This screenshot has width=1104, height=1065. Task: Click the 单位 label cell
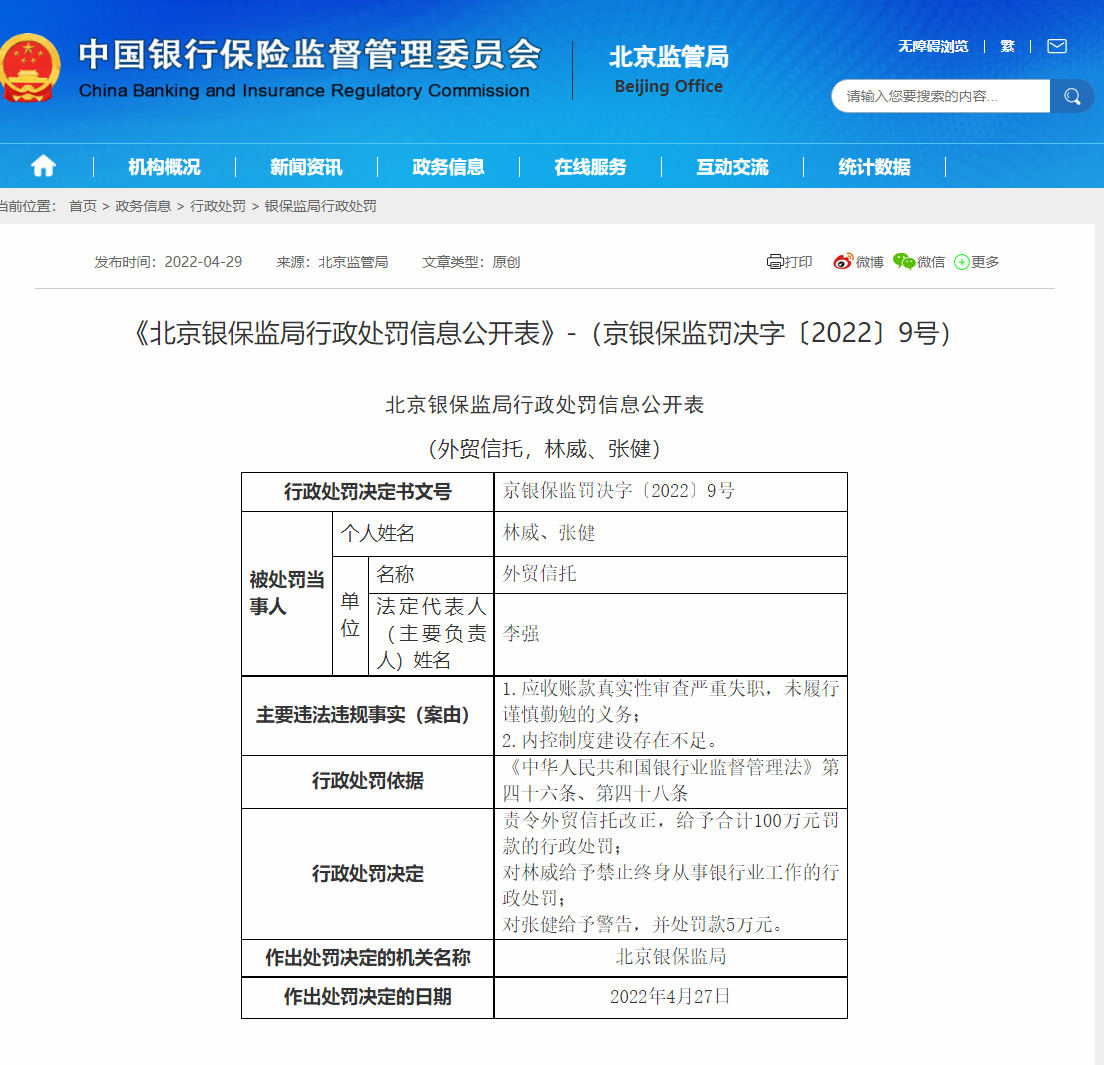(x=350, y=616)
